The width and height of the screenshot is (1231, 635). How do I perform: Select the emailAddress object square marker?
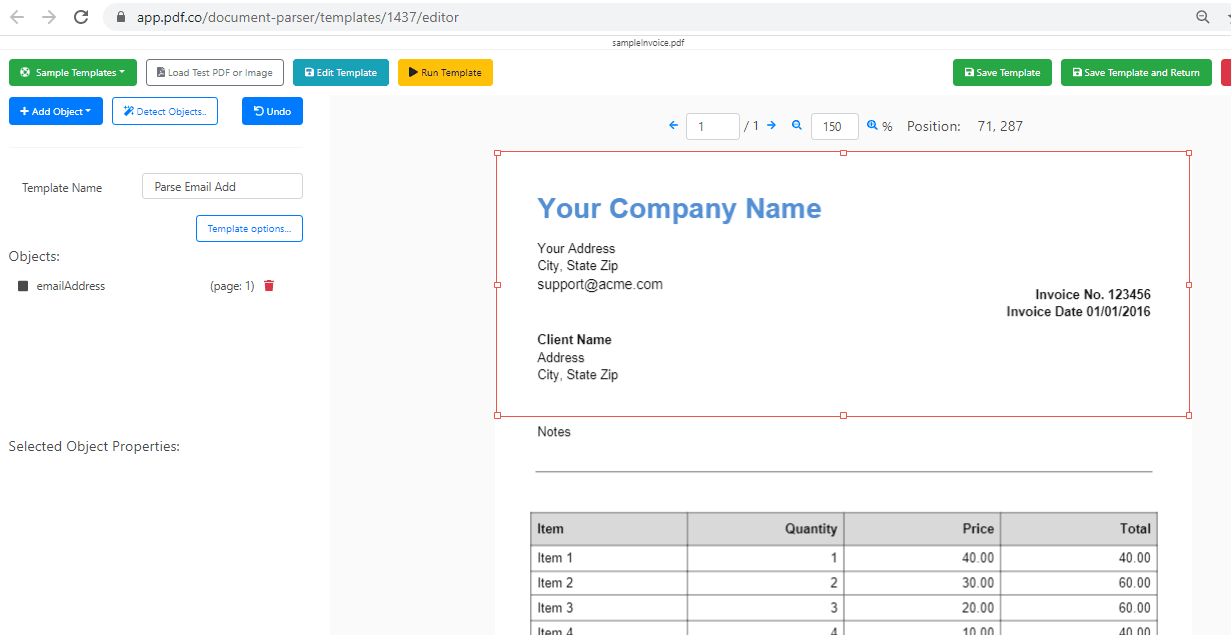[22, 286]
